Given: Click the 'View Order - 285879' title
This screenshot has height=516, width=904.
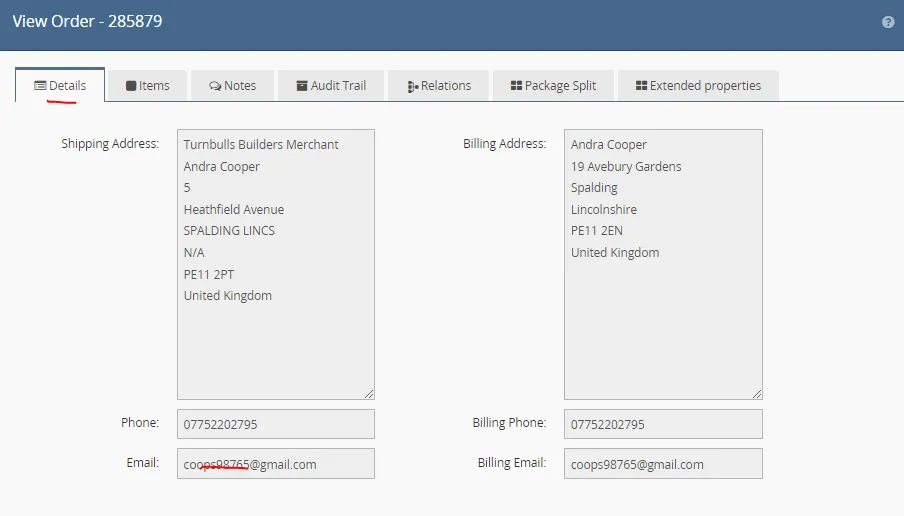Looking at the screenshot, I should click(87, 21).
